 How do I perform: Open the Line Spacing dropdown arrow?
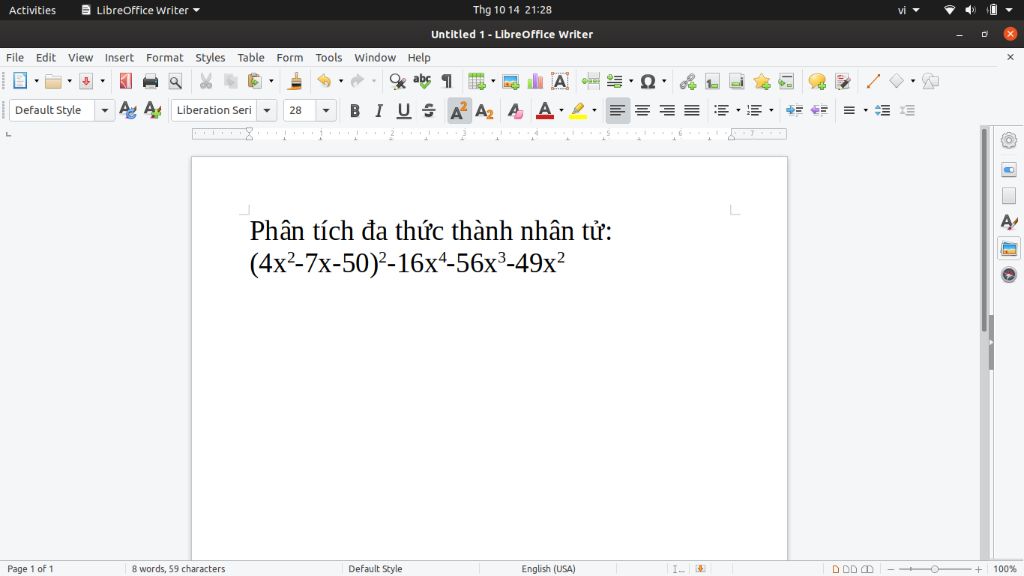click(x=865, y=110)
